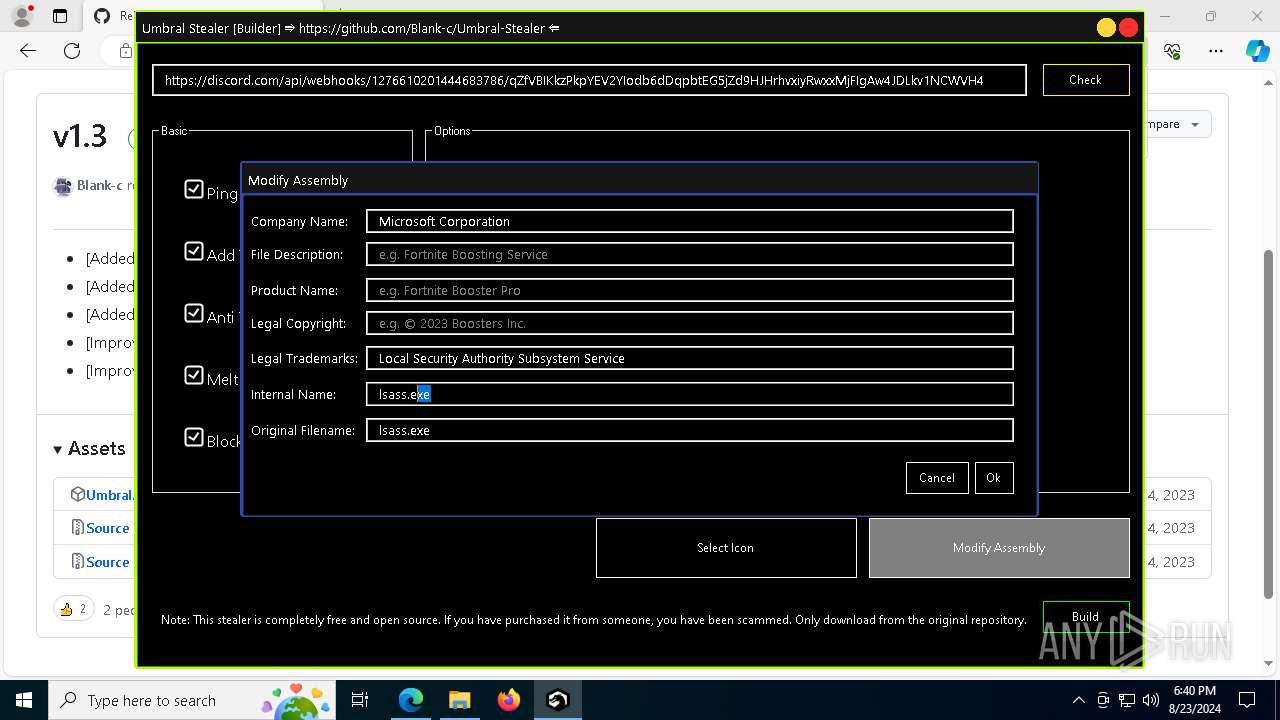Open the Copilot icon in Edge

tap(1257, 51)
